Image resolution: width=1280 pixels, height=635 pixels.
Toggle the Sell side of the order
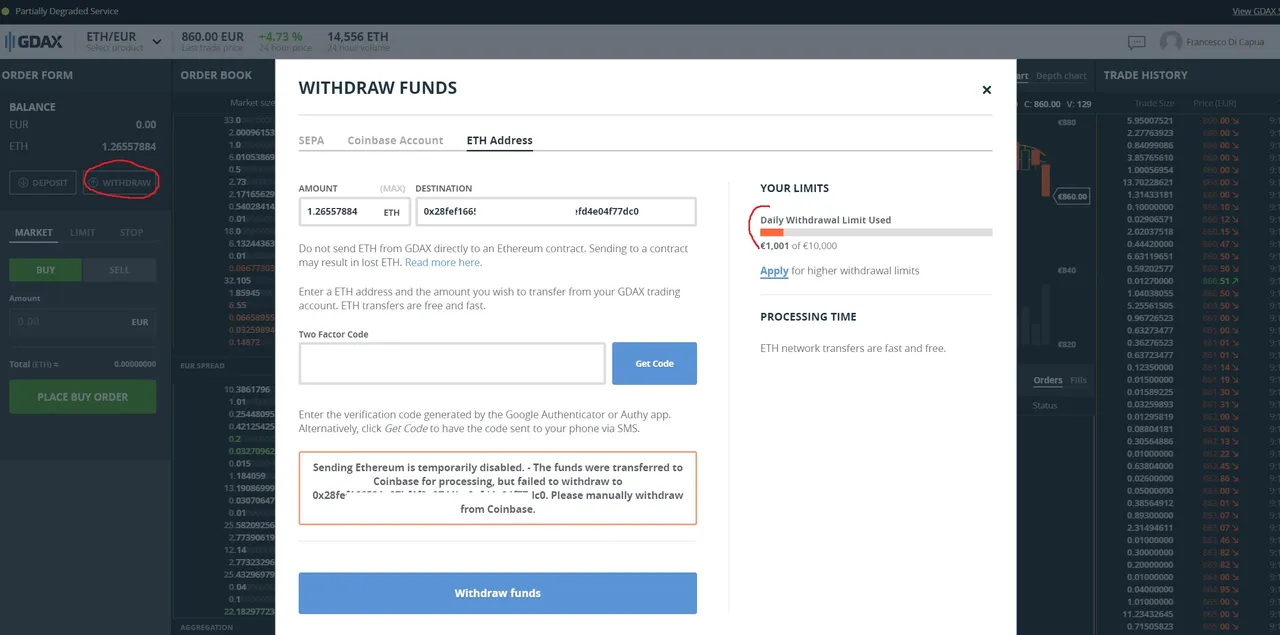119,270
